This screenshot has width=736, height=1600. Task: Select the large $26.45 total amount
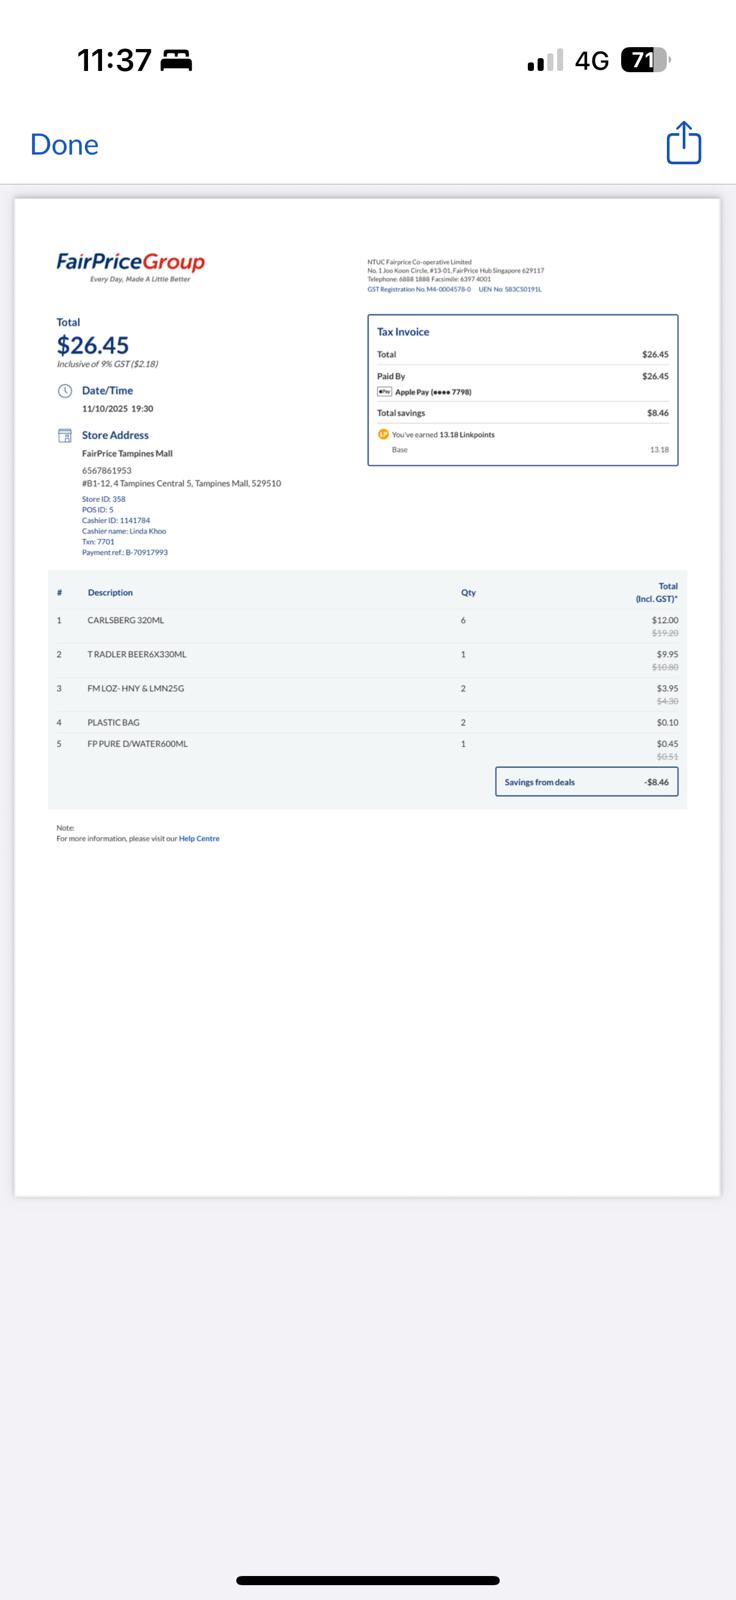[x=93, y=345]
